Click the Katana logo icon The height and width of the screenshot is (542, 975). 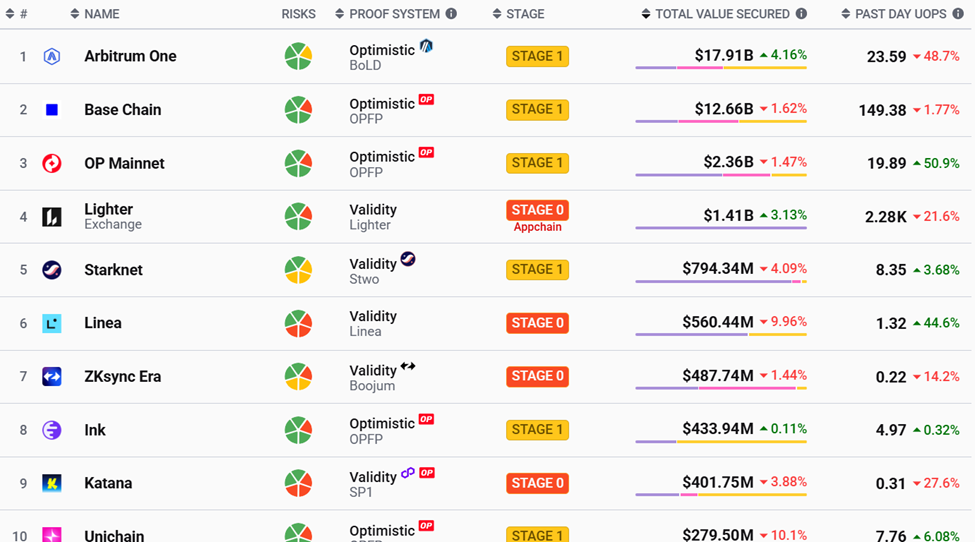point(52,483)
